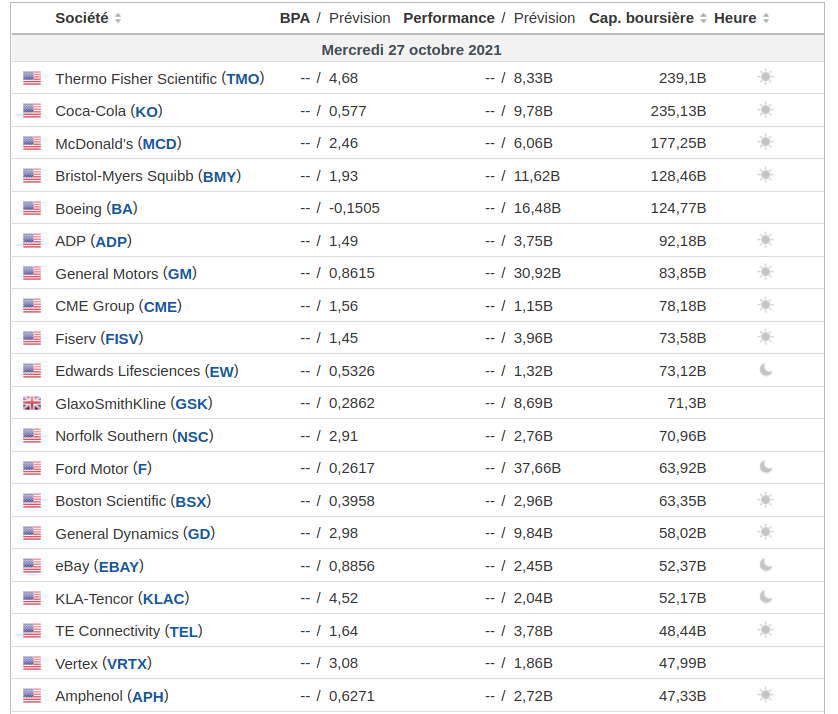
Task: Click the moon icon in eBay row
Action: (766, 565)
